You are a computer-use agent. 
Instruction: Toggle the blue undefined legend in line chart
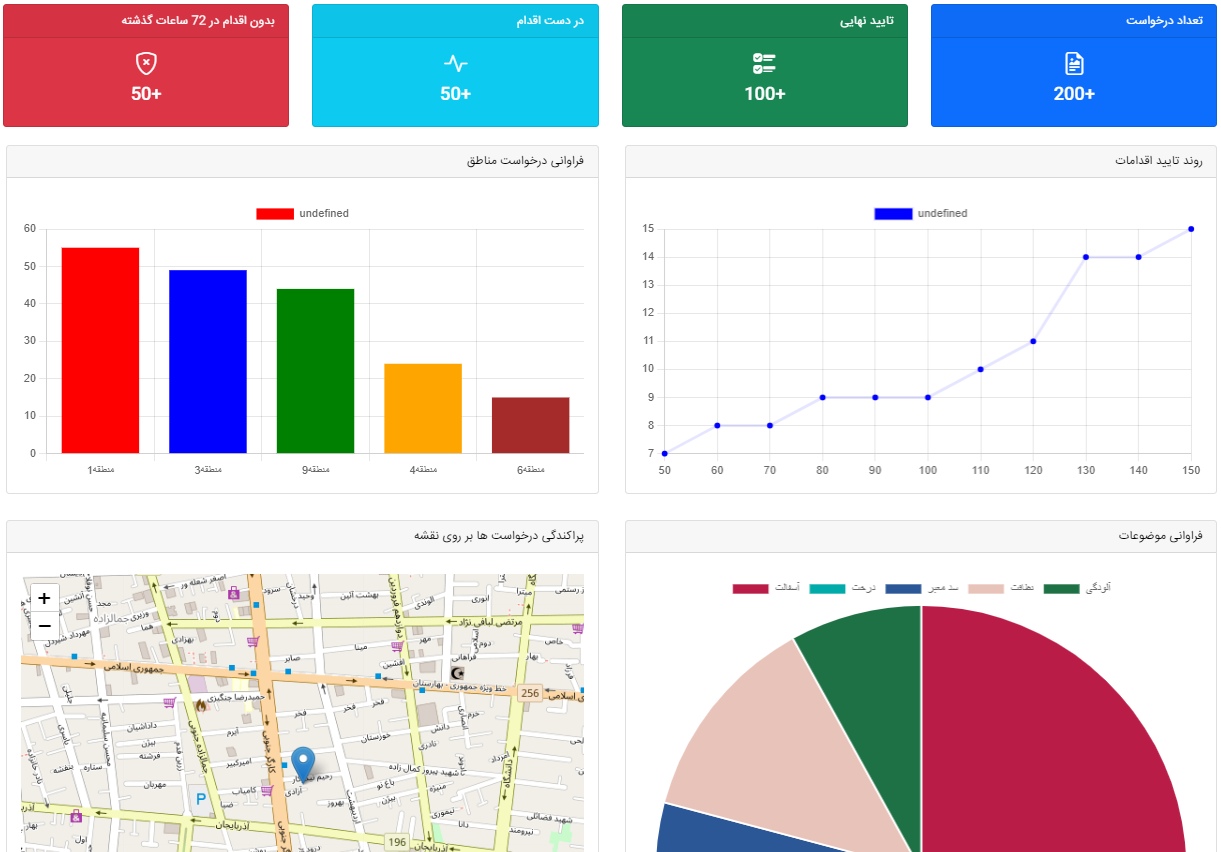(x=893, y=214)
